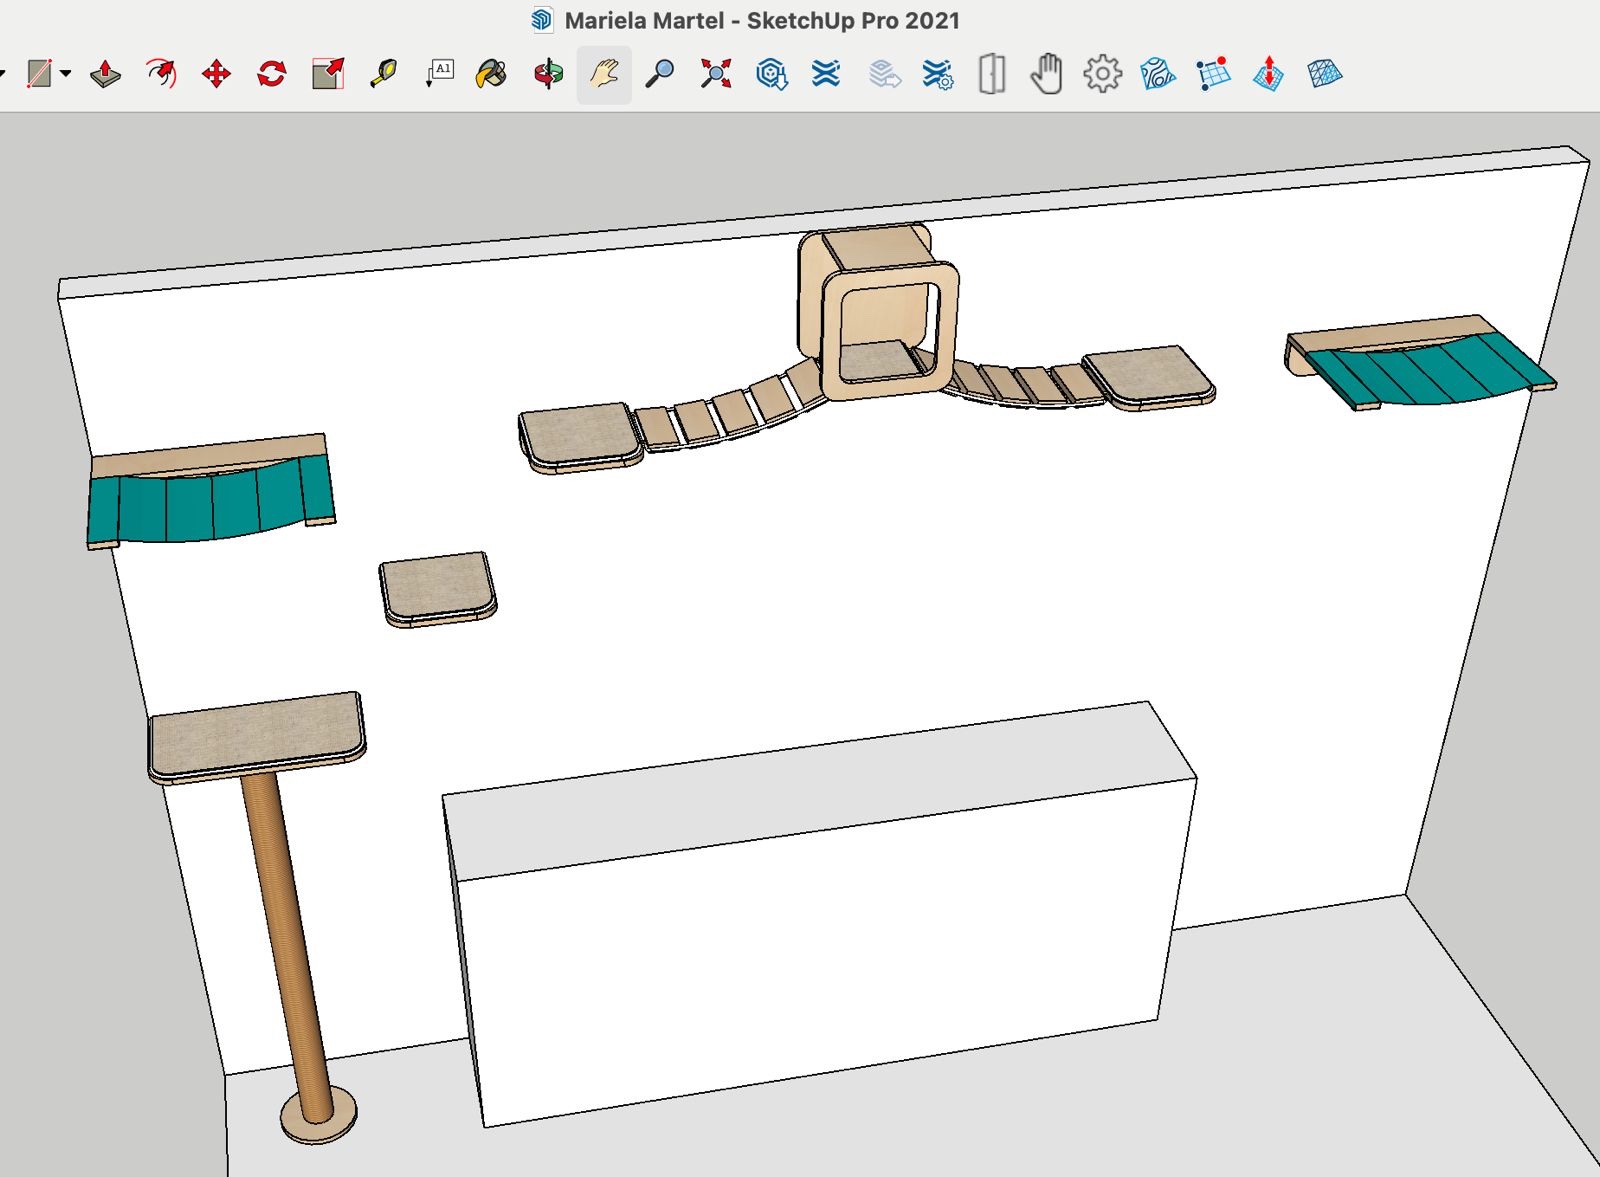This screenshot has width=1600, height=1177.
Task: Select the carpeted platform left of bridge
Action: pyautogui.click(x=580, y=437)
